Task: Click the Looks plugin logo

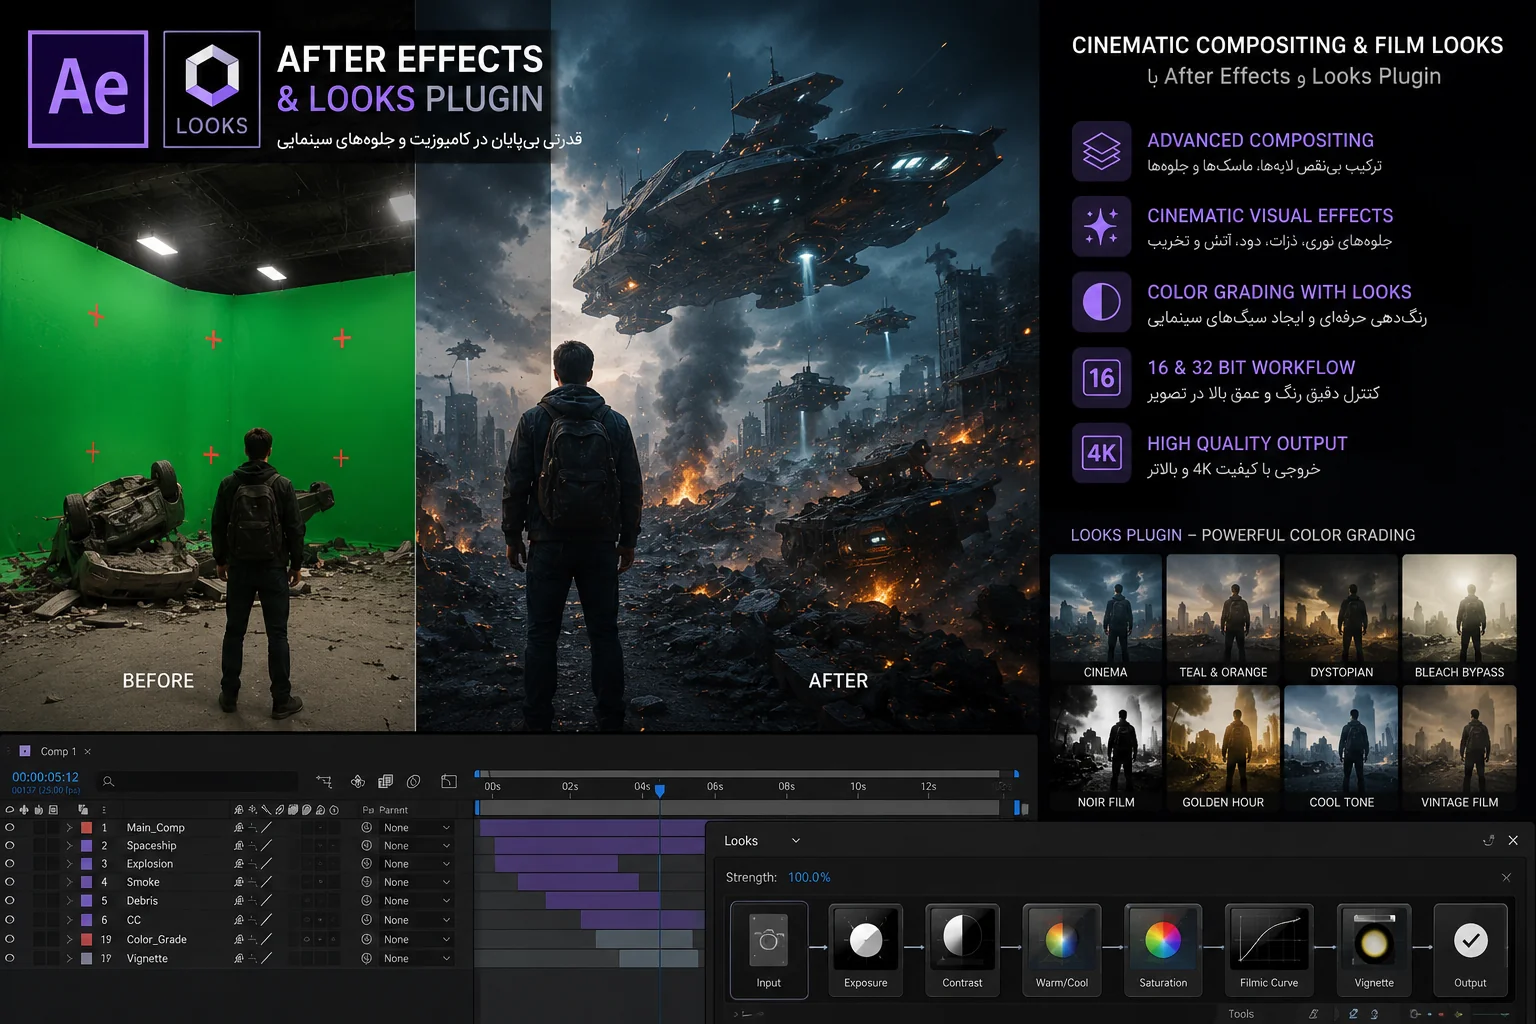Action: (x=212, y=89)
